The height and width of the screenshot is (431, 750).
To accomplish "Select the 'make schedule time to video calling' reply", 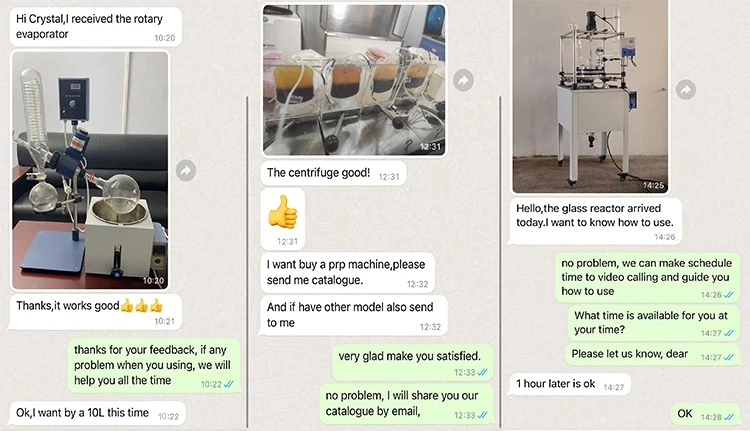I will tap(648, 277).
